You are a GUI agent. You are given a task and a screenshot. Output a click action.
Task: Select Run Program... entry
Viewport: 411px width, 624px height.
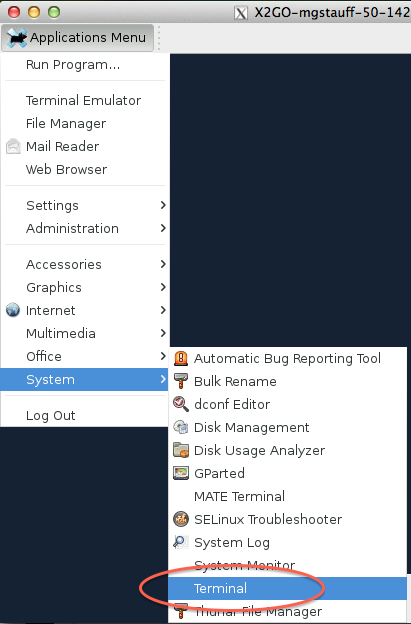point(85,64)
